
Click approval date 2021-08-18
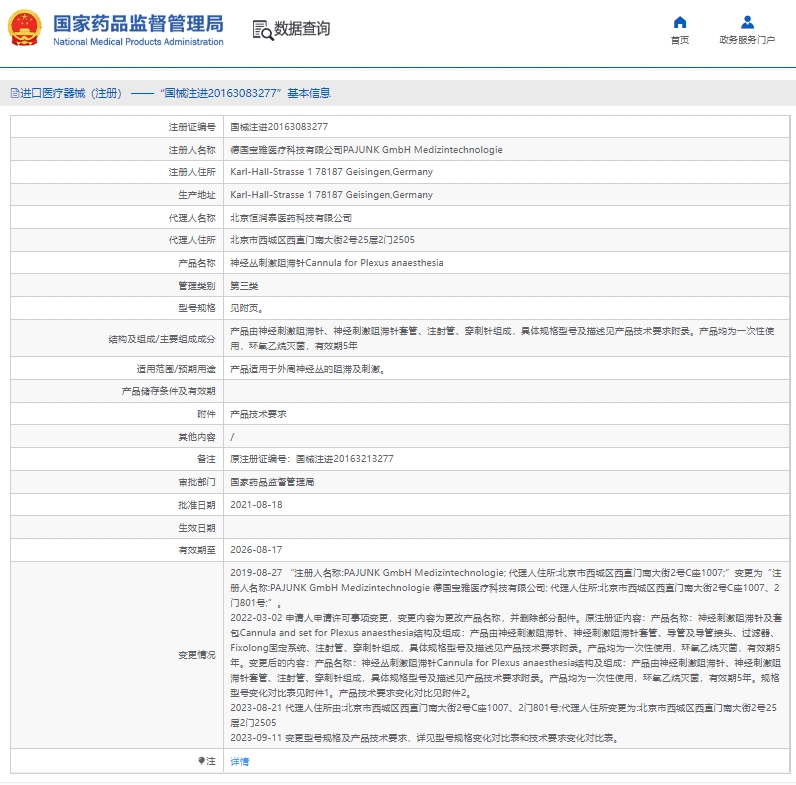[256, 505]
